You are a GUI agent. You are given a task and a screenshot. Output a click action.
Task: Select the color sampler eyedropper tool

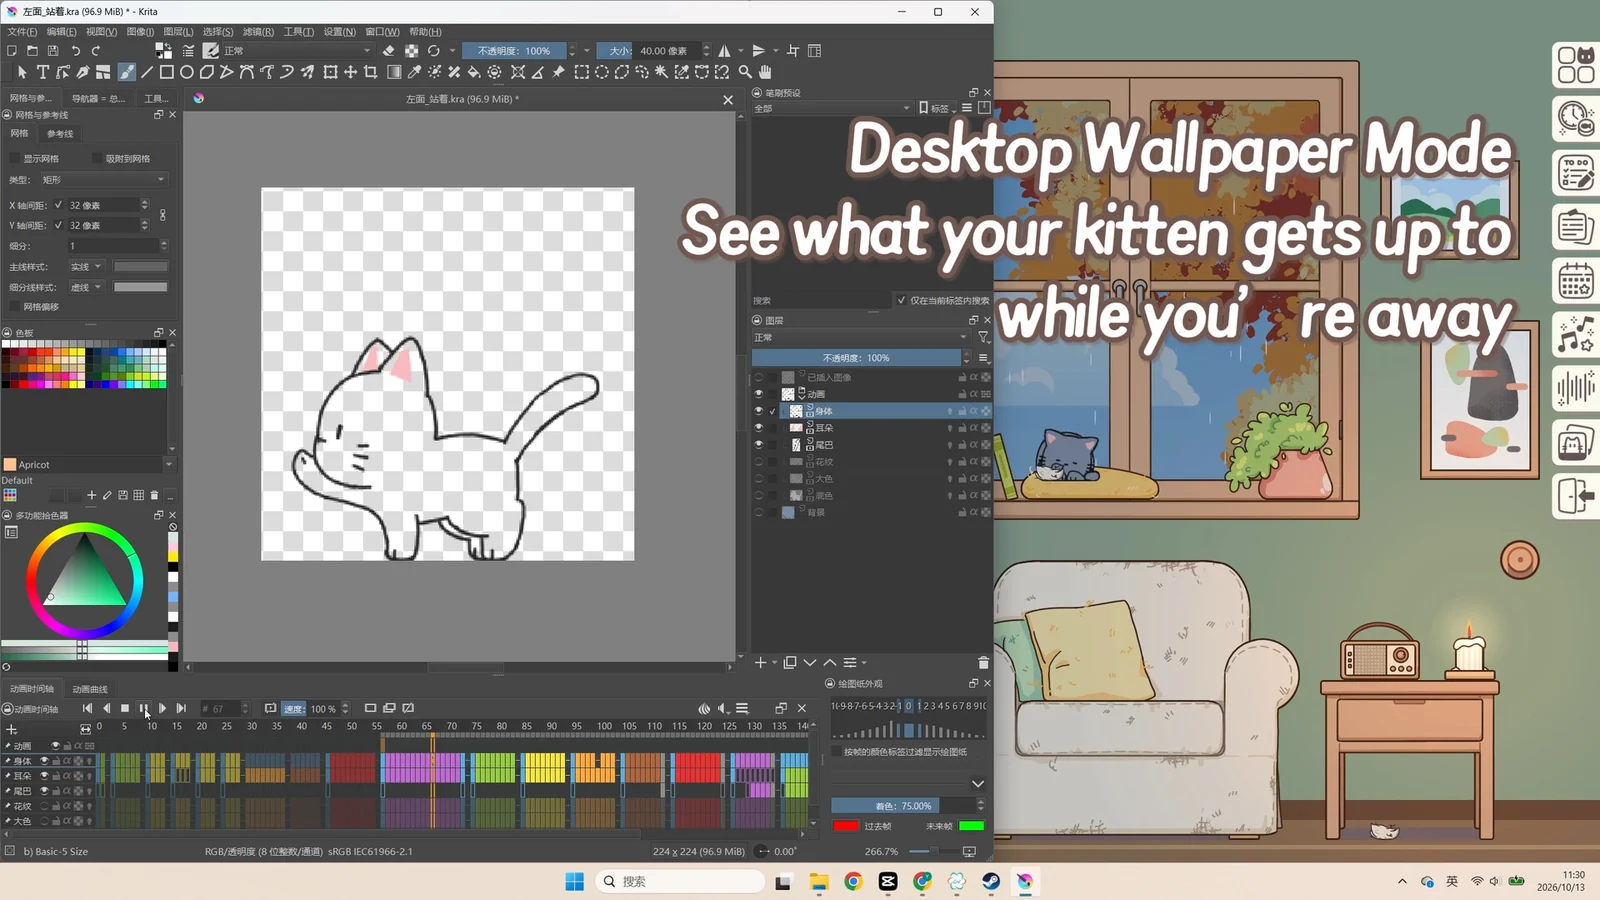pyautogui.click(x=414, y=72)
